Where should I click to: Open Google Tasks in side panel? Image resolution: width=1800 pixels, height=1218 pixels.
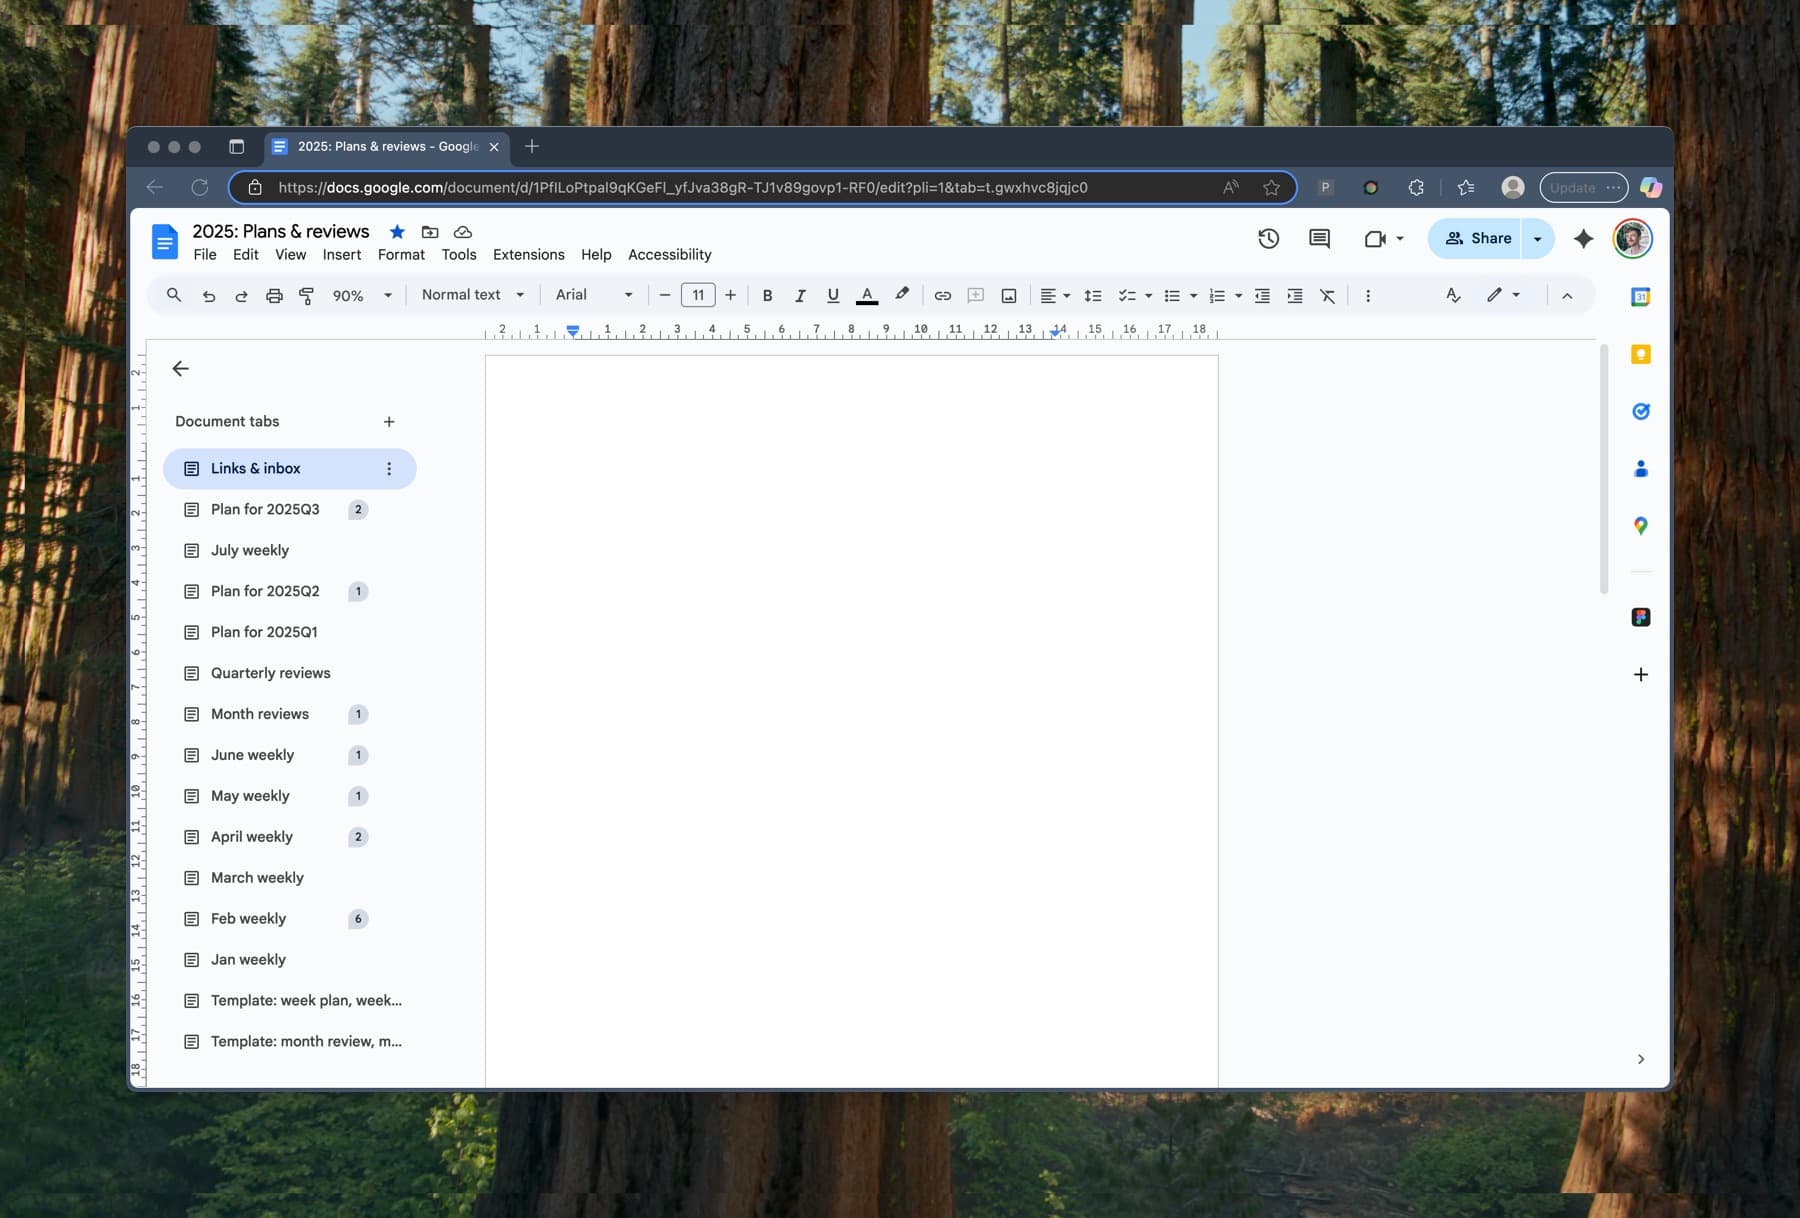[1640, 411]
